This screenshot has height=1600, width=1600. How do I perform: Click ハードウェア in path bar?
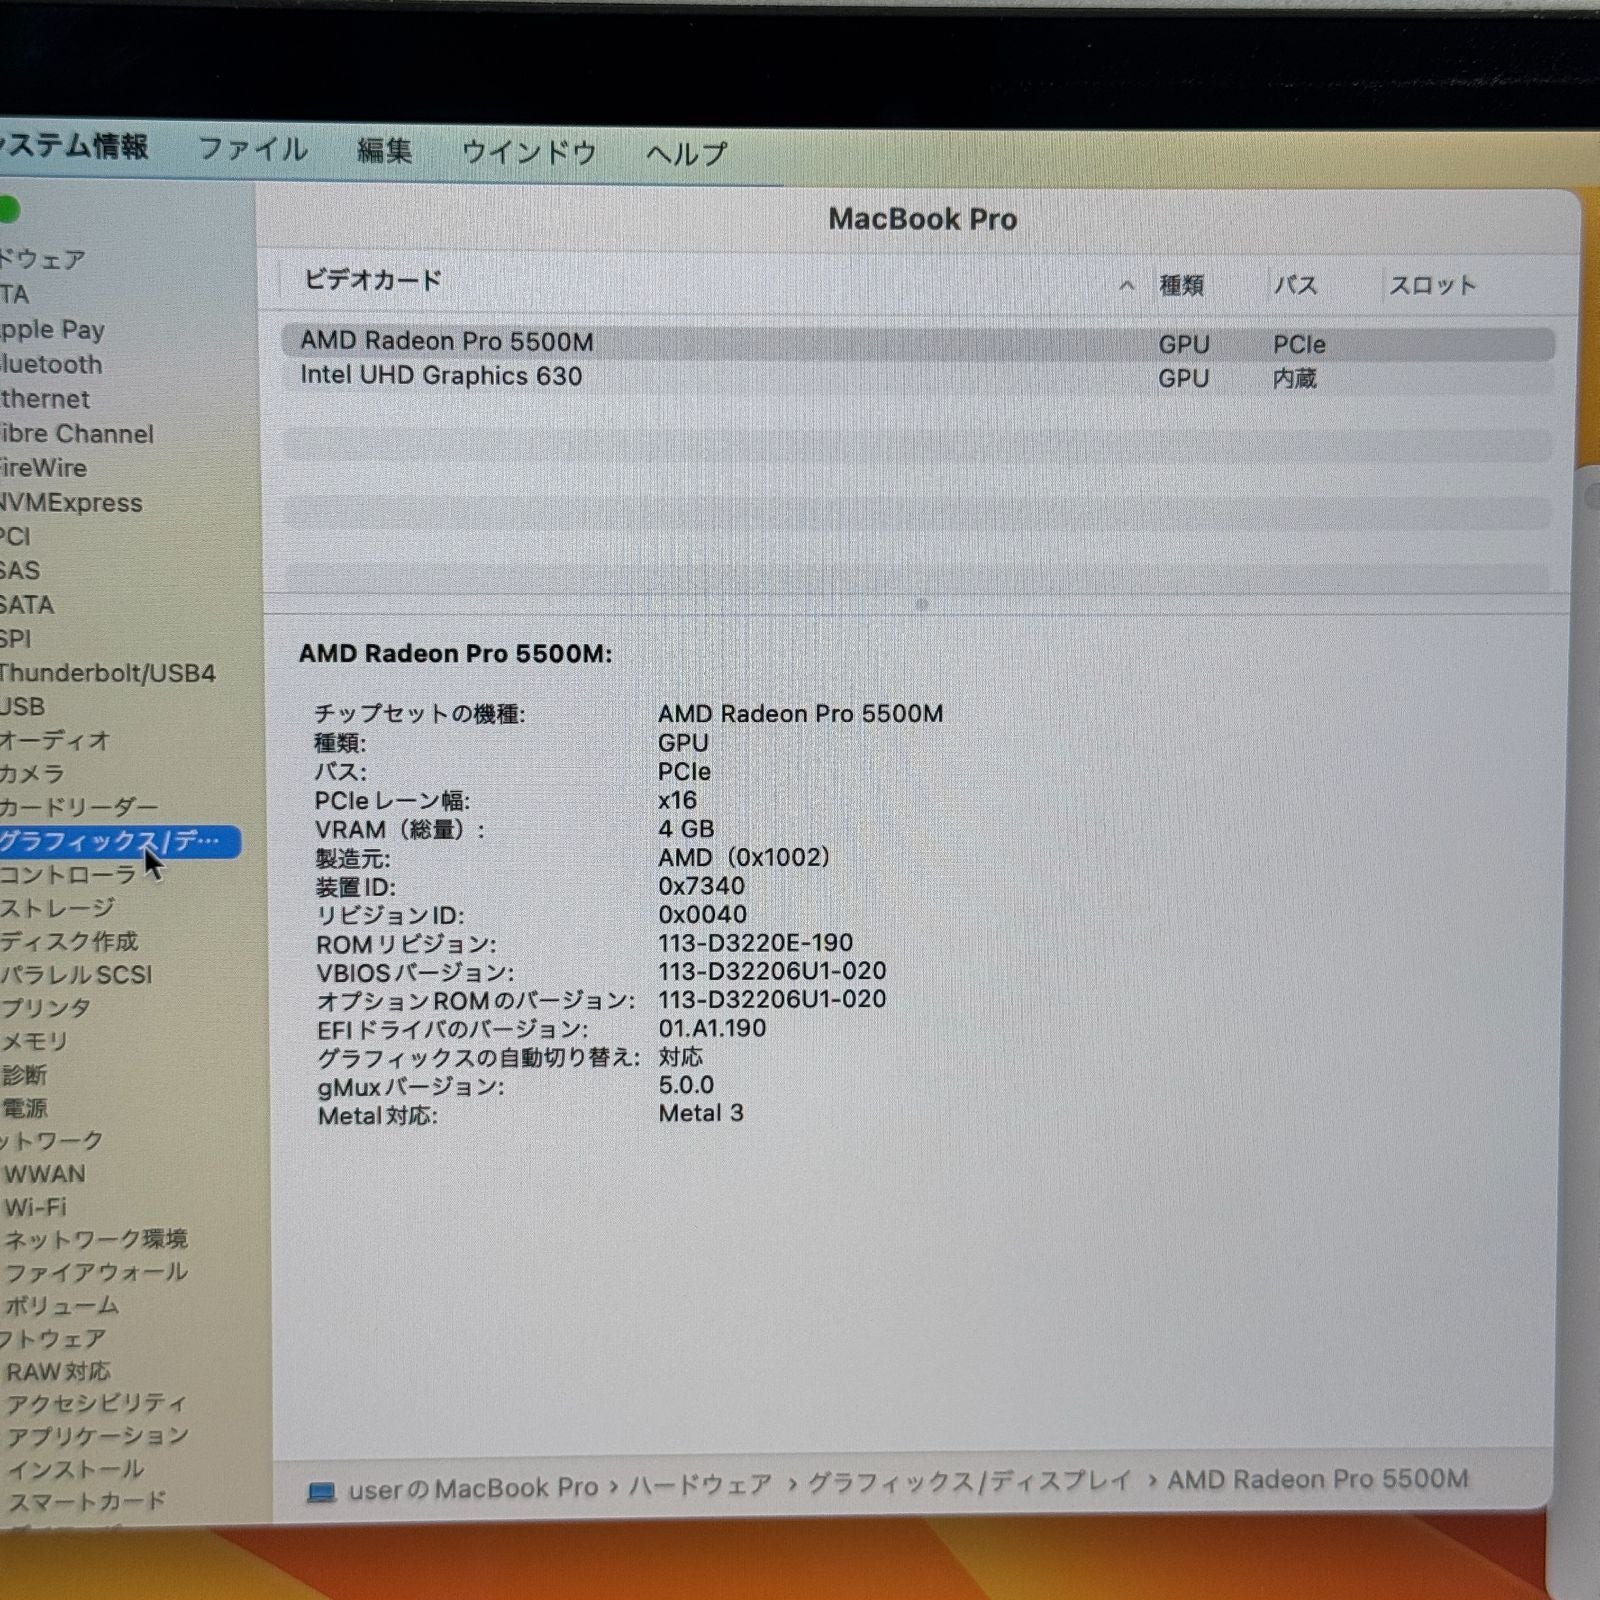coord(700,1486)
